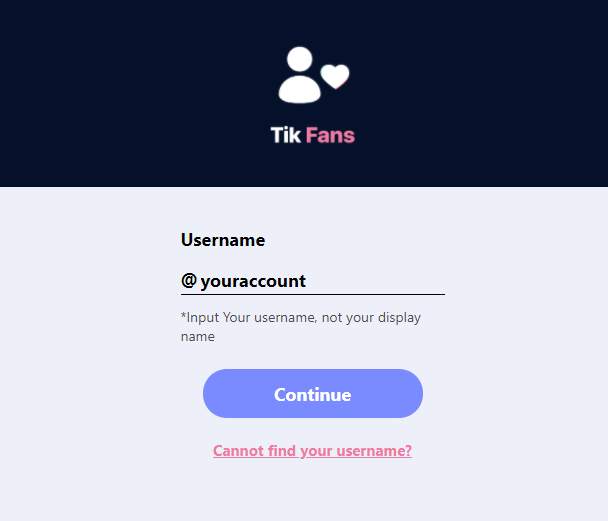The image size is (608, 521).
Task: Click the word name on the hint's second line
Action: pyautogui.click(x=198, y=336)
